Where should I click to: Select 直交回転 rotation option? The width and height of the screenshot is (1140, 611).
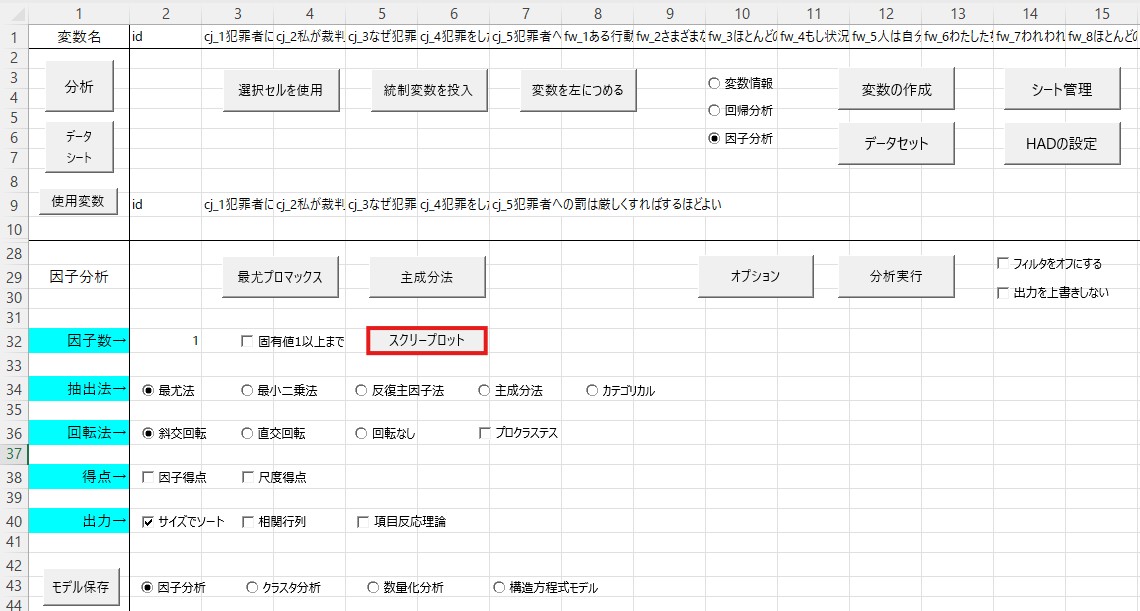coord(247,434)
